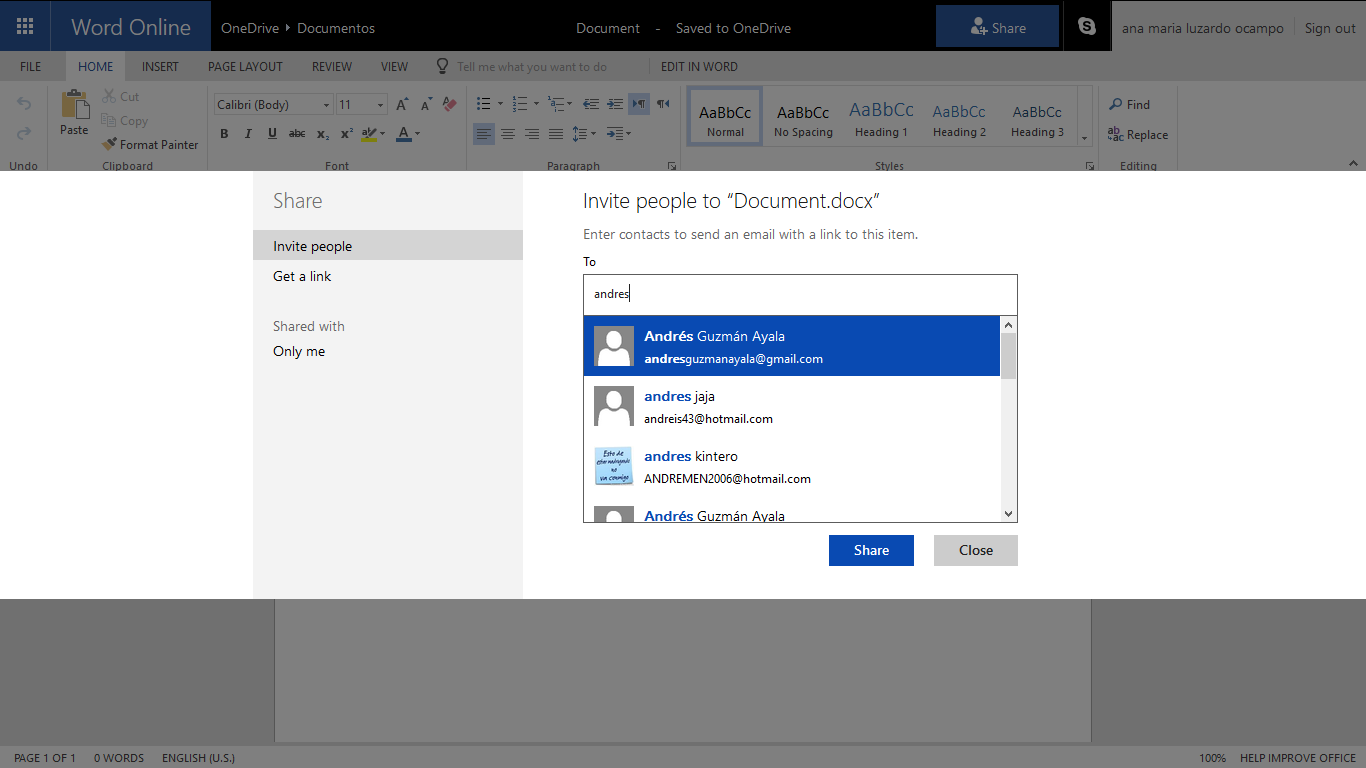Collapse the ribbon with the chevron
This screenshot has width=1366, height=768.
[1354, 163]
